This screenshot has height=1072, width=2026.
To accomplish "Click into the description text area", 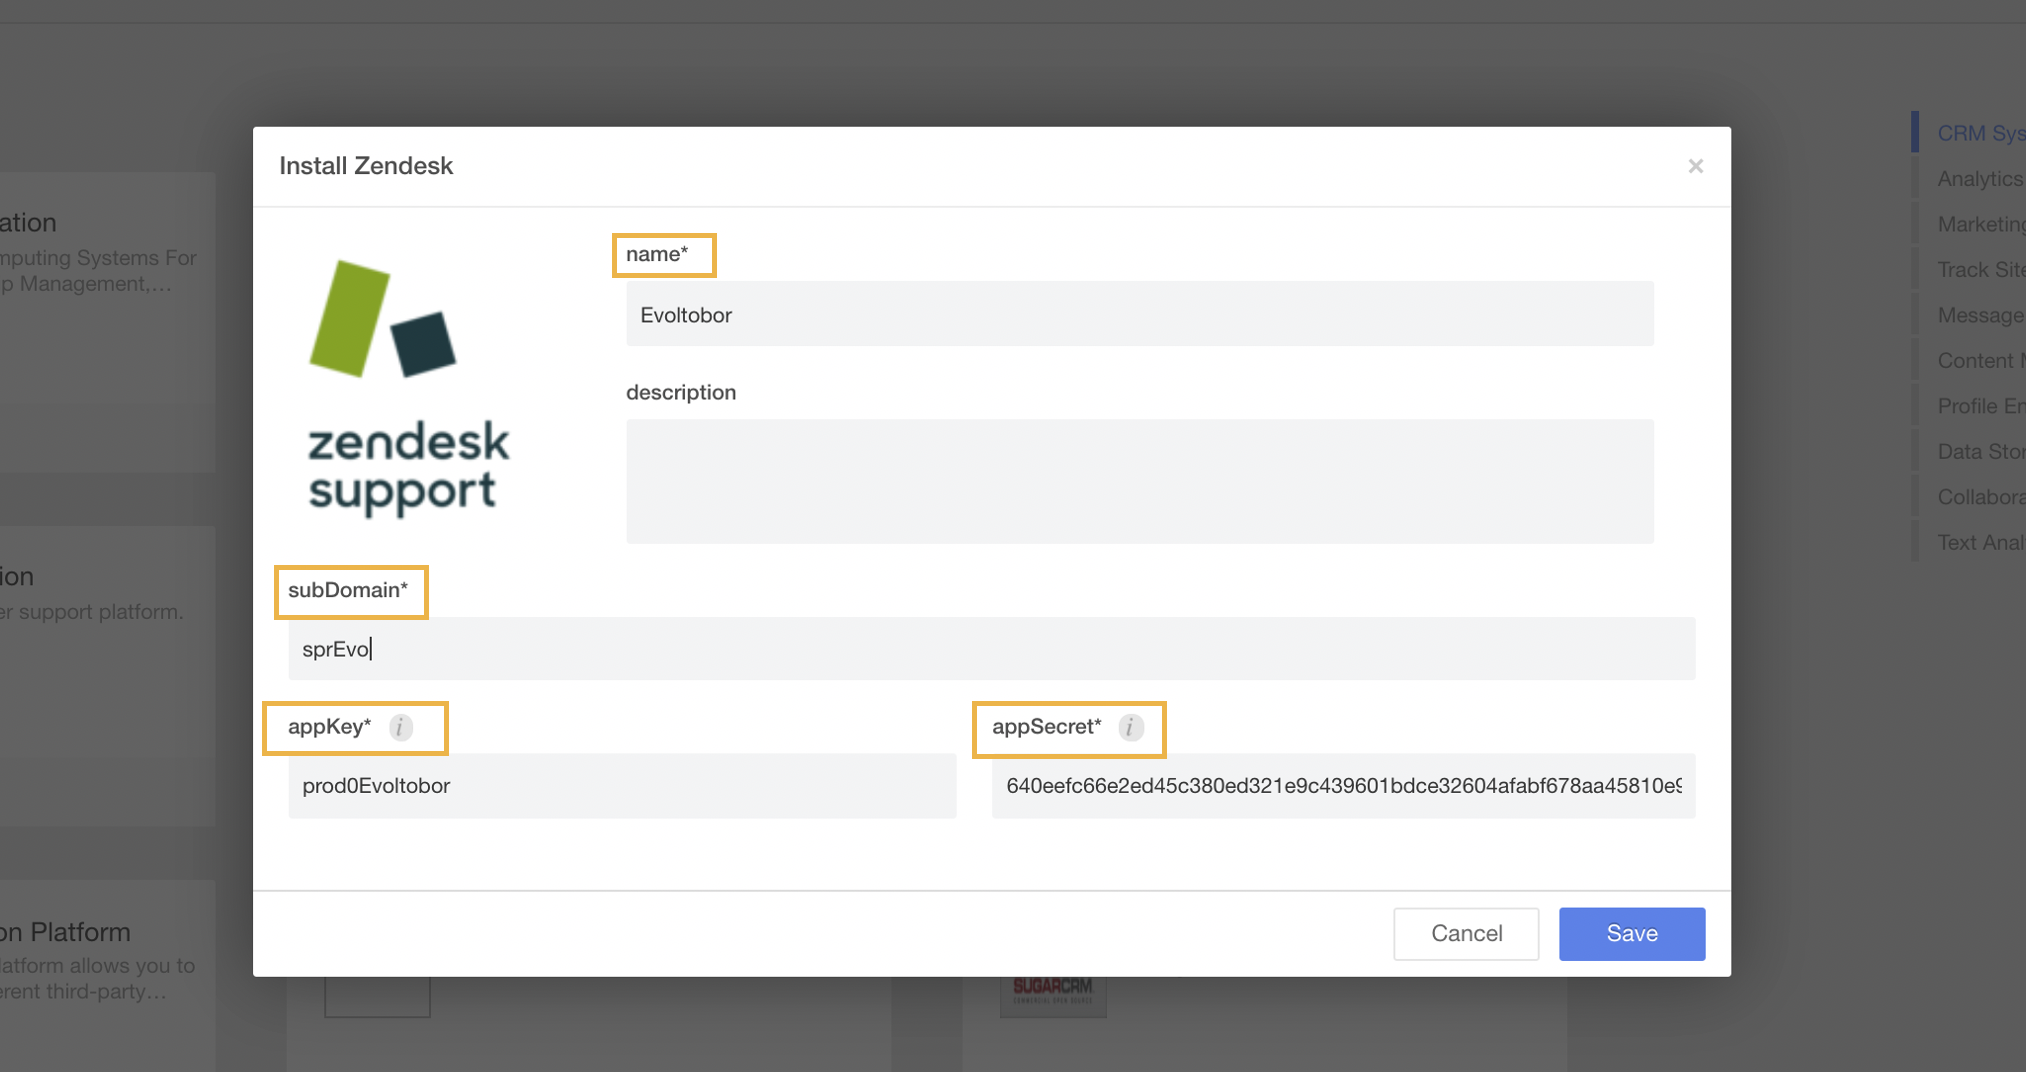I will click(1139, 481).
